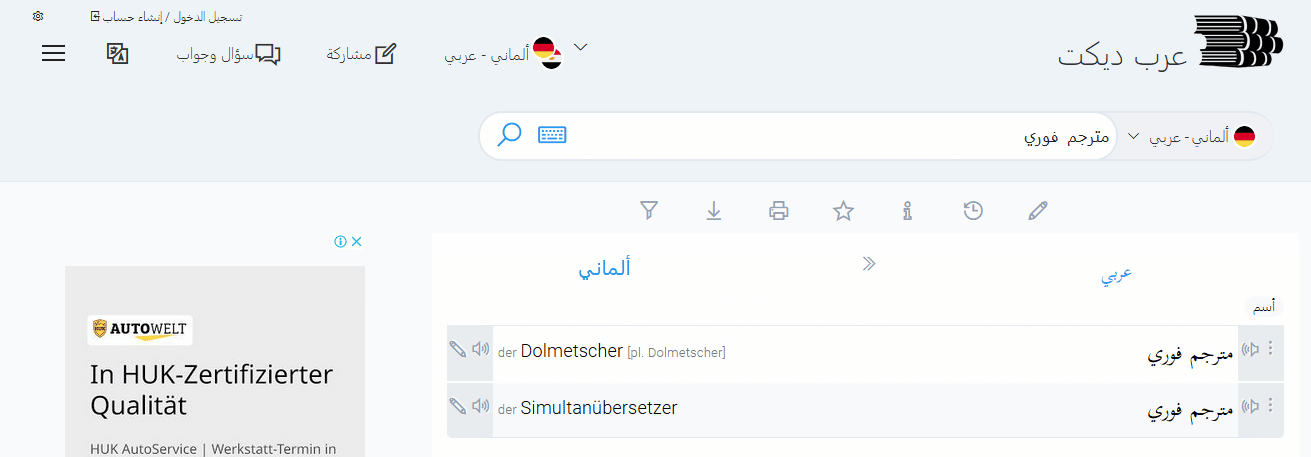Image resolution: width=1311 pixels, height=457 pixels.
Task: Open the virtual keyboard icon
Action: [x=552, y=134]
